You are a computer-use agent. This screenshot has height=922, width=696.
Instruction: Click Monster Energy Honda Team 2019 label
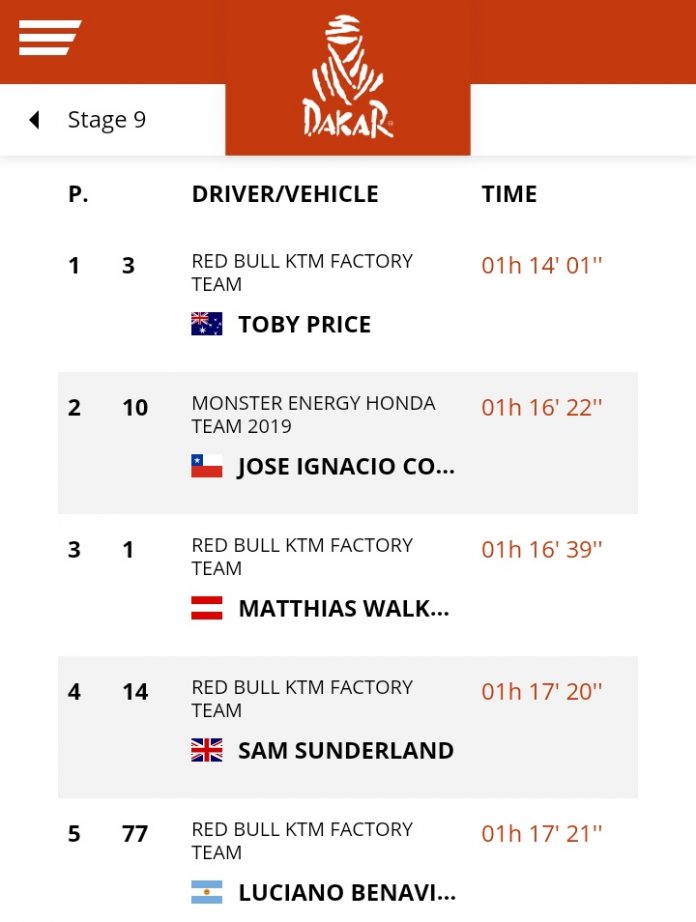point(313,414)
